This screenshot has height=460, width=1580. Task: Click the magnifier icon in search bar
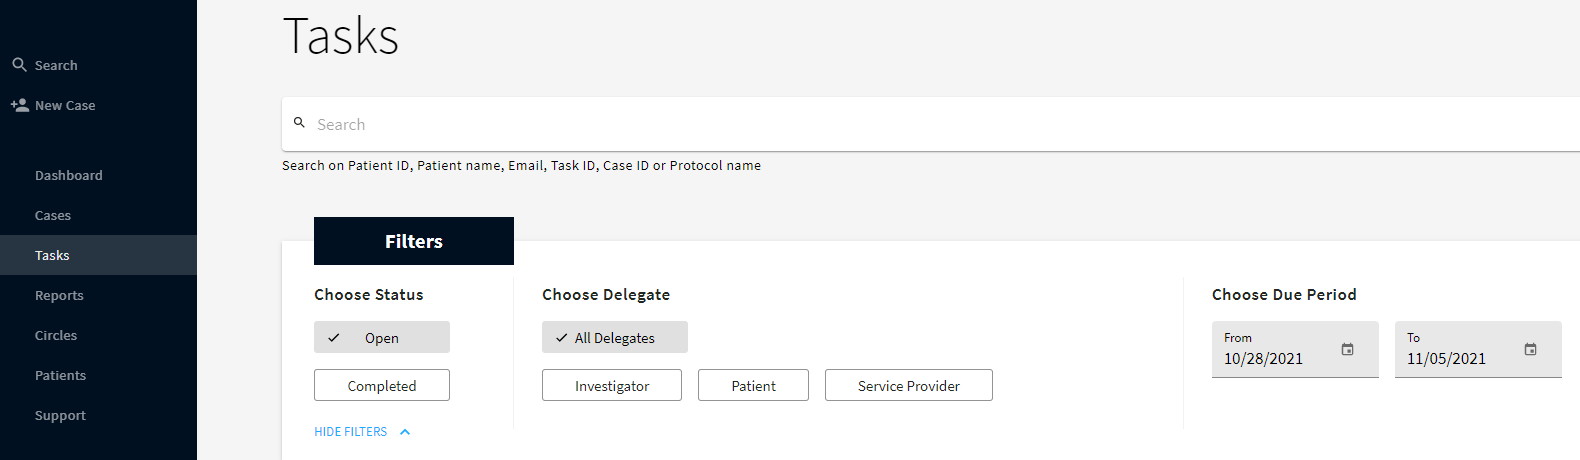point(299,123)
